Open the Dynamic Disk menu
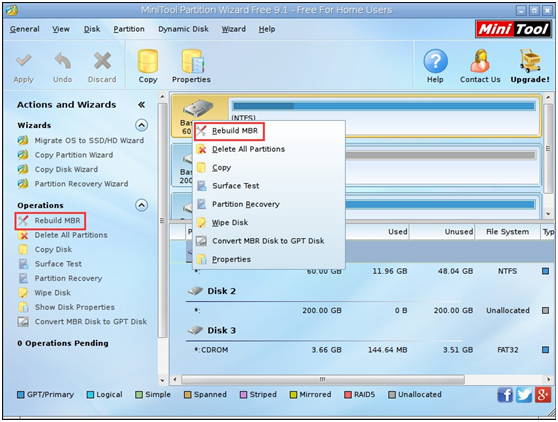558x422 pixels. click(183, 29)
